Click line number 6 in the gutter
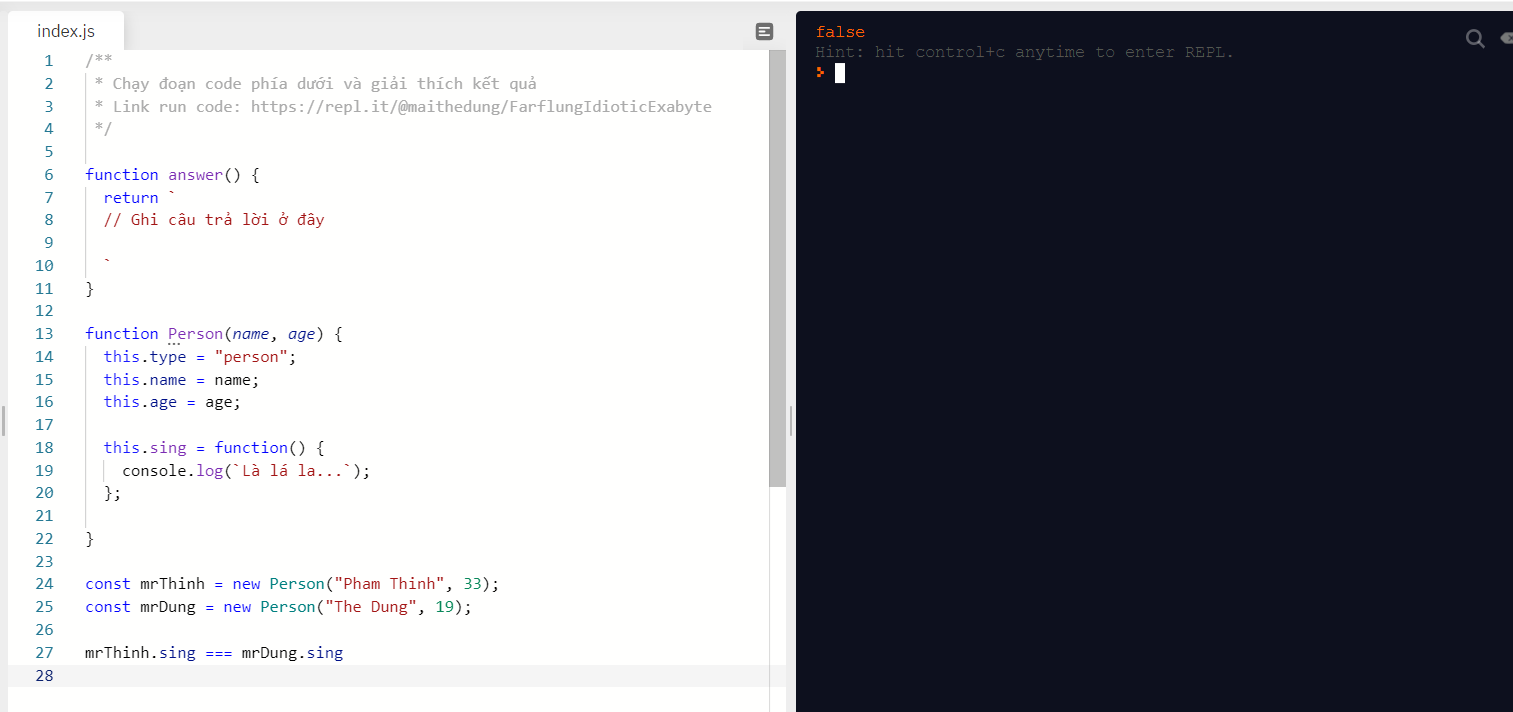The image size is (1513, 712). pyautogui.click(x=48, y=175)
